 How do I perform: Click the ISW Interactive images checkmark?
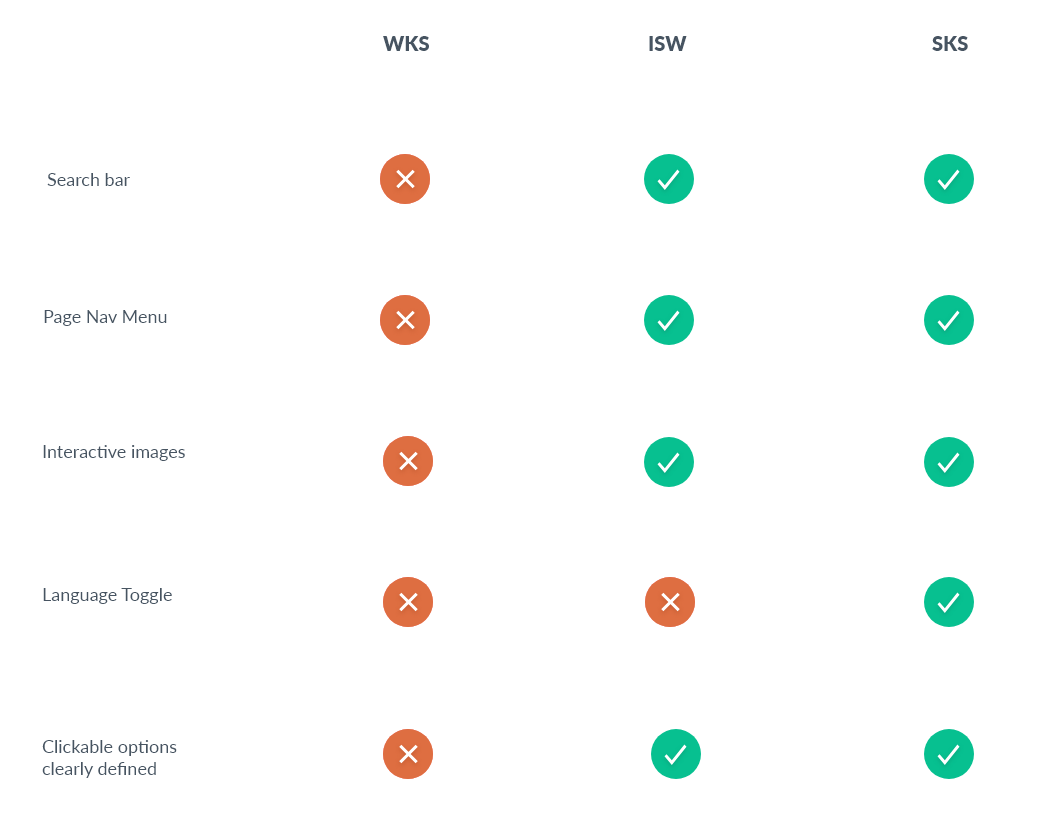pos(669,462)
